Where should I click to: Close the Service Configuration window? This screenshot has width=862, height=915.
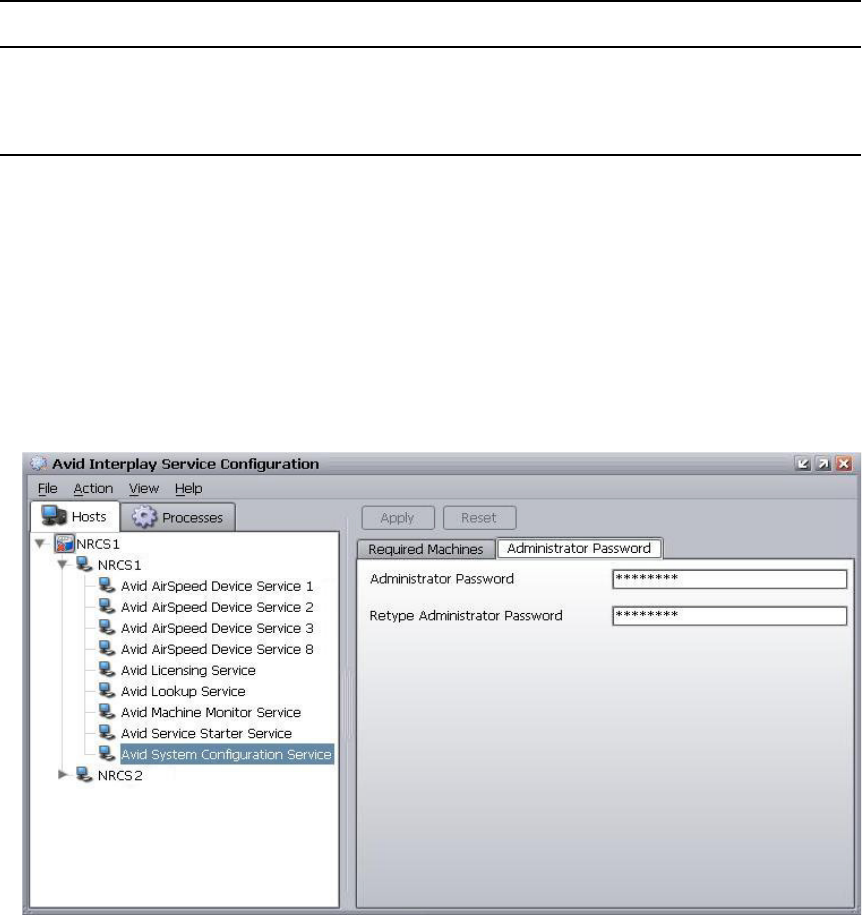click(x=844, y=463)
